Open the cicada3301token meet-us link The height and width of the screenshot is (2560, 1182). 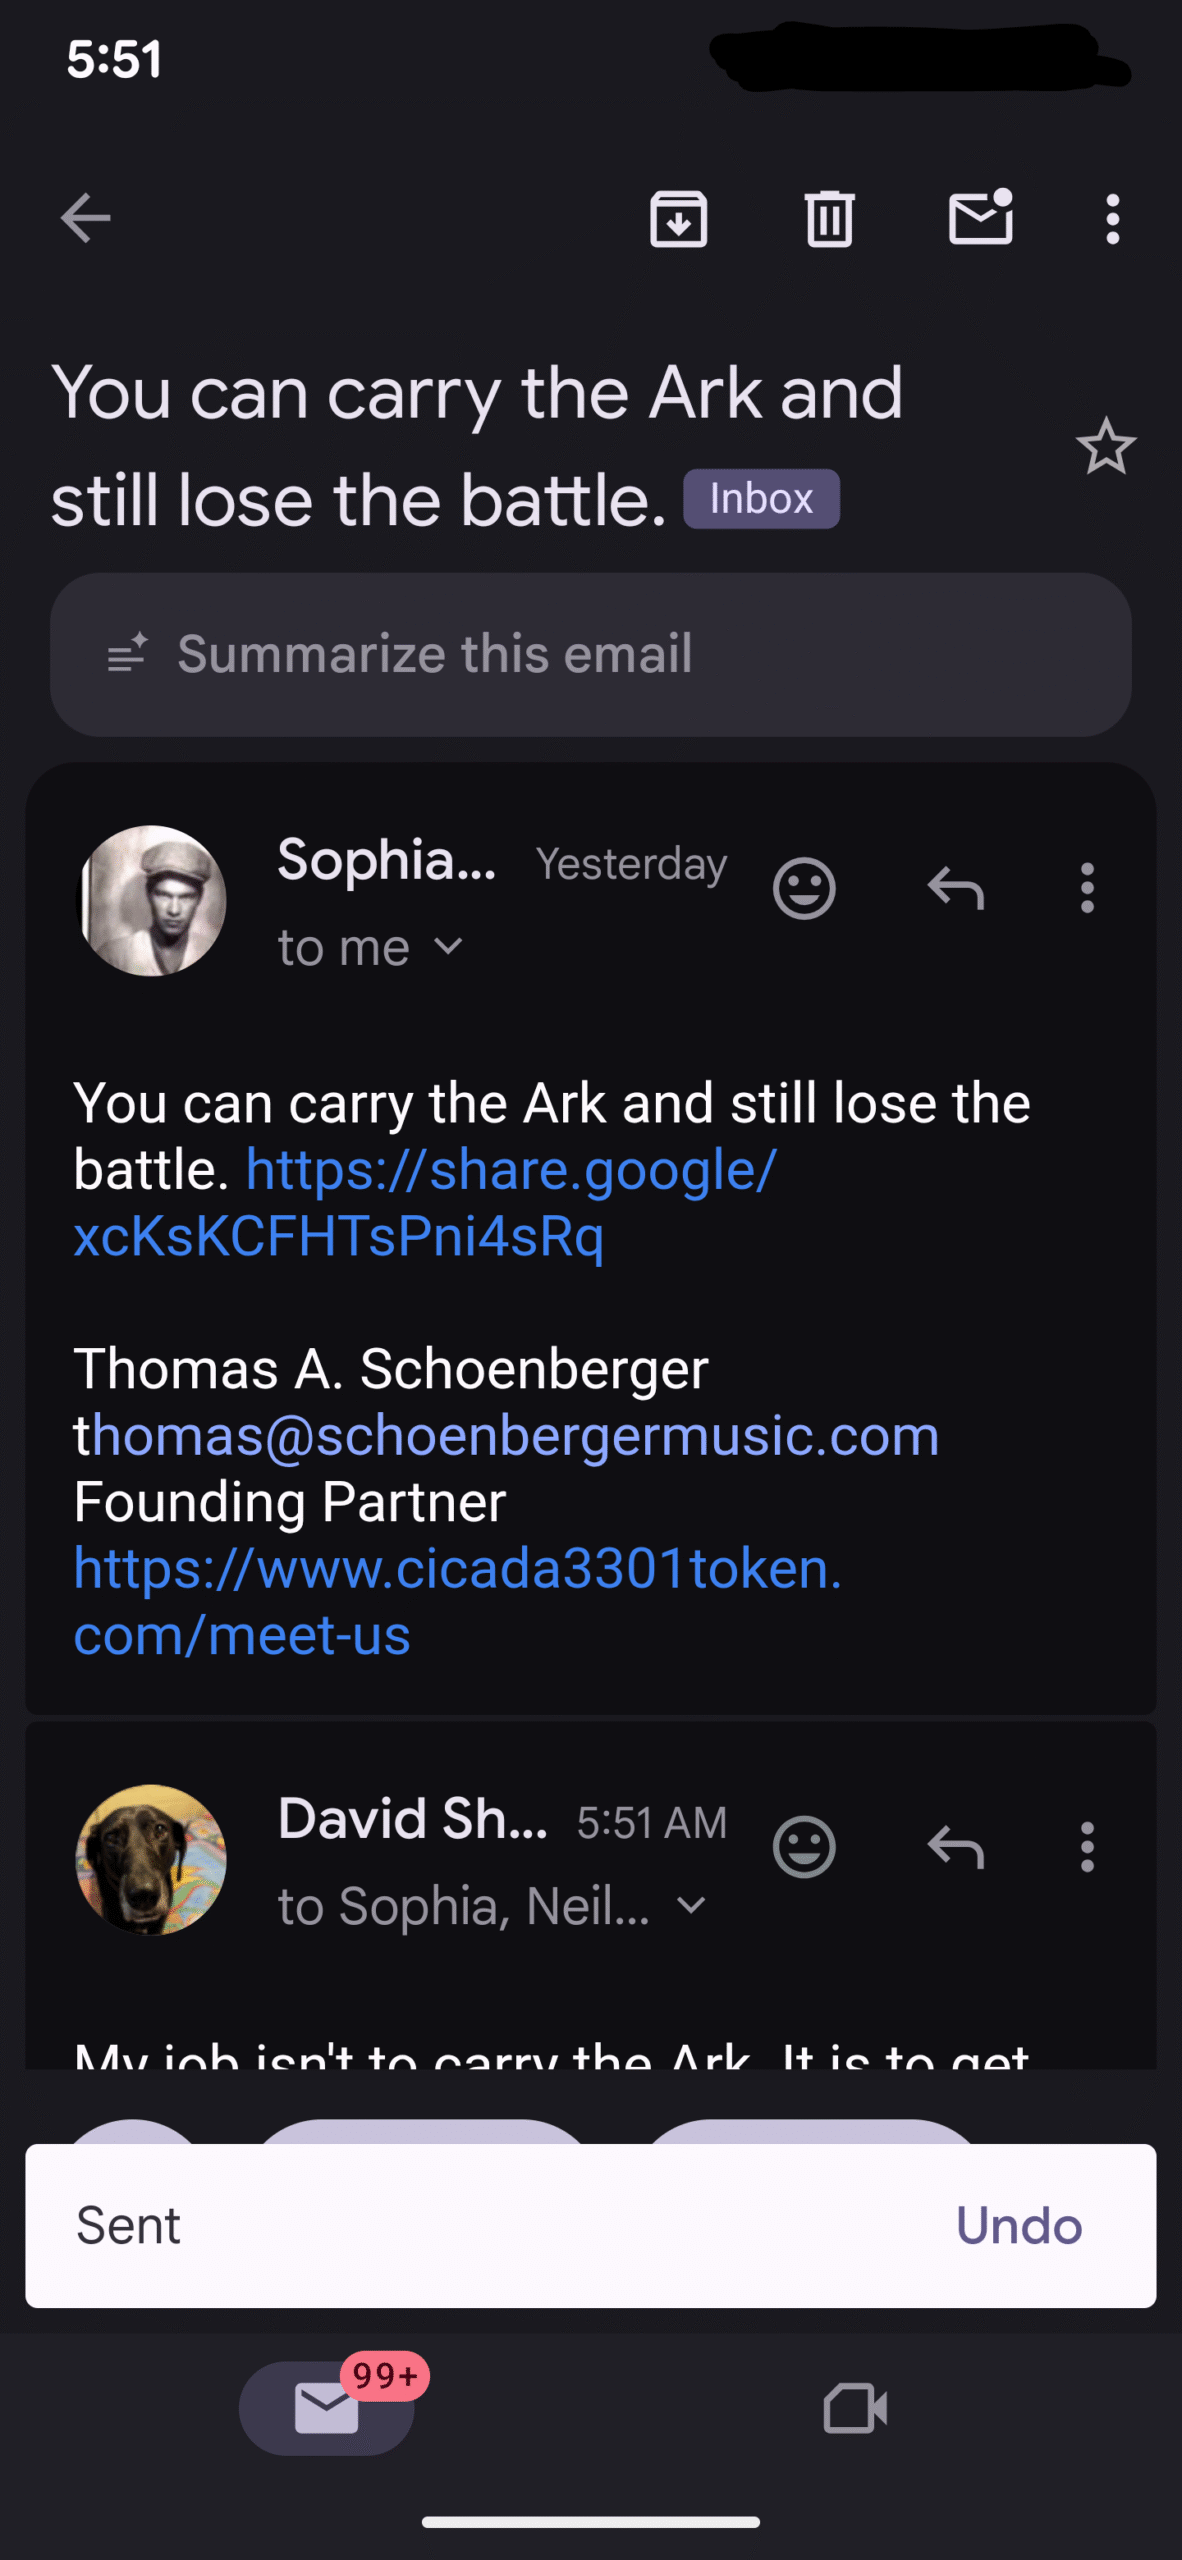pyautogui.click(x=456, y=1568)
